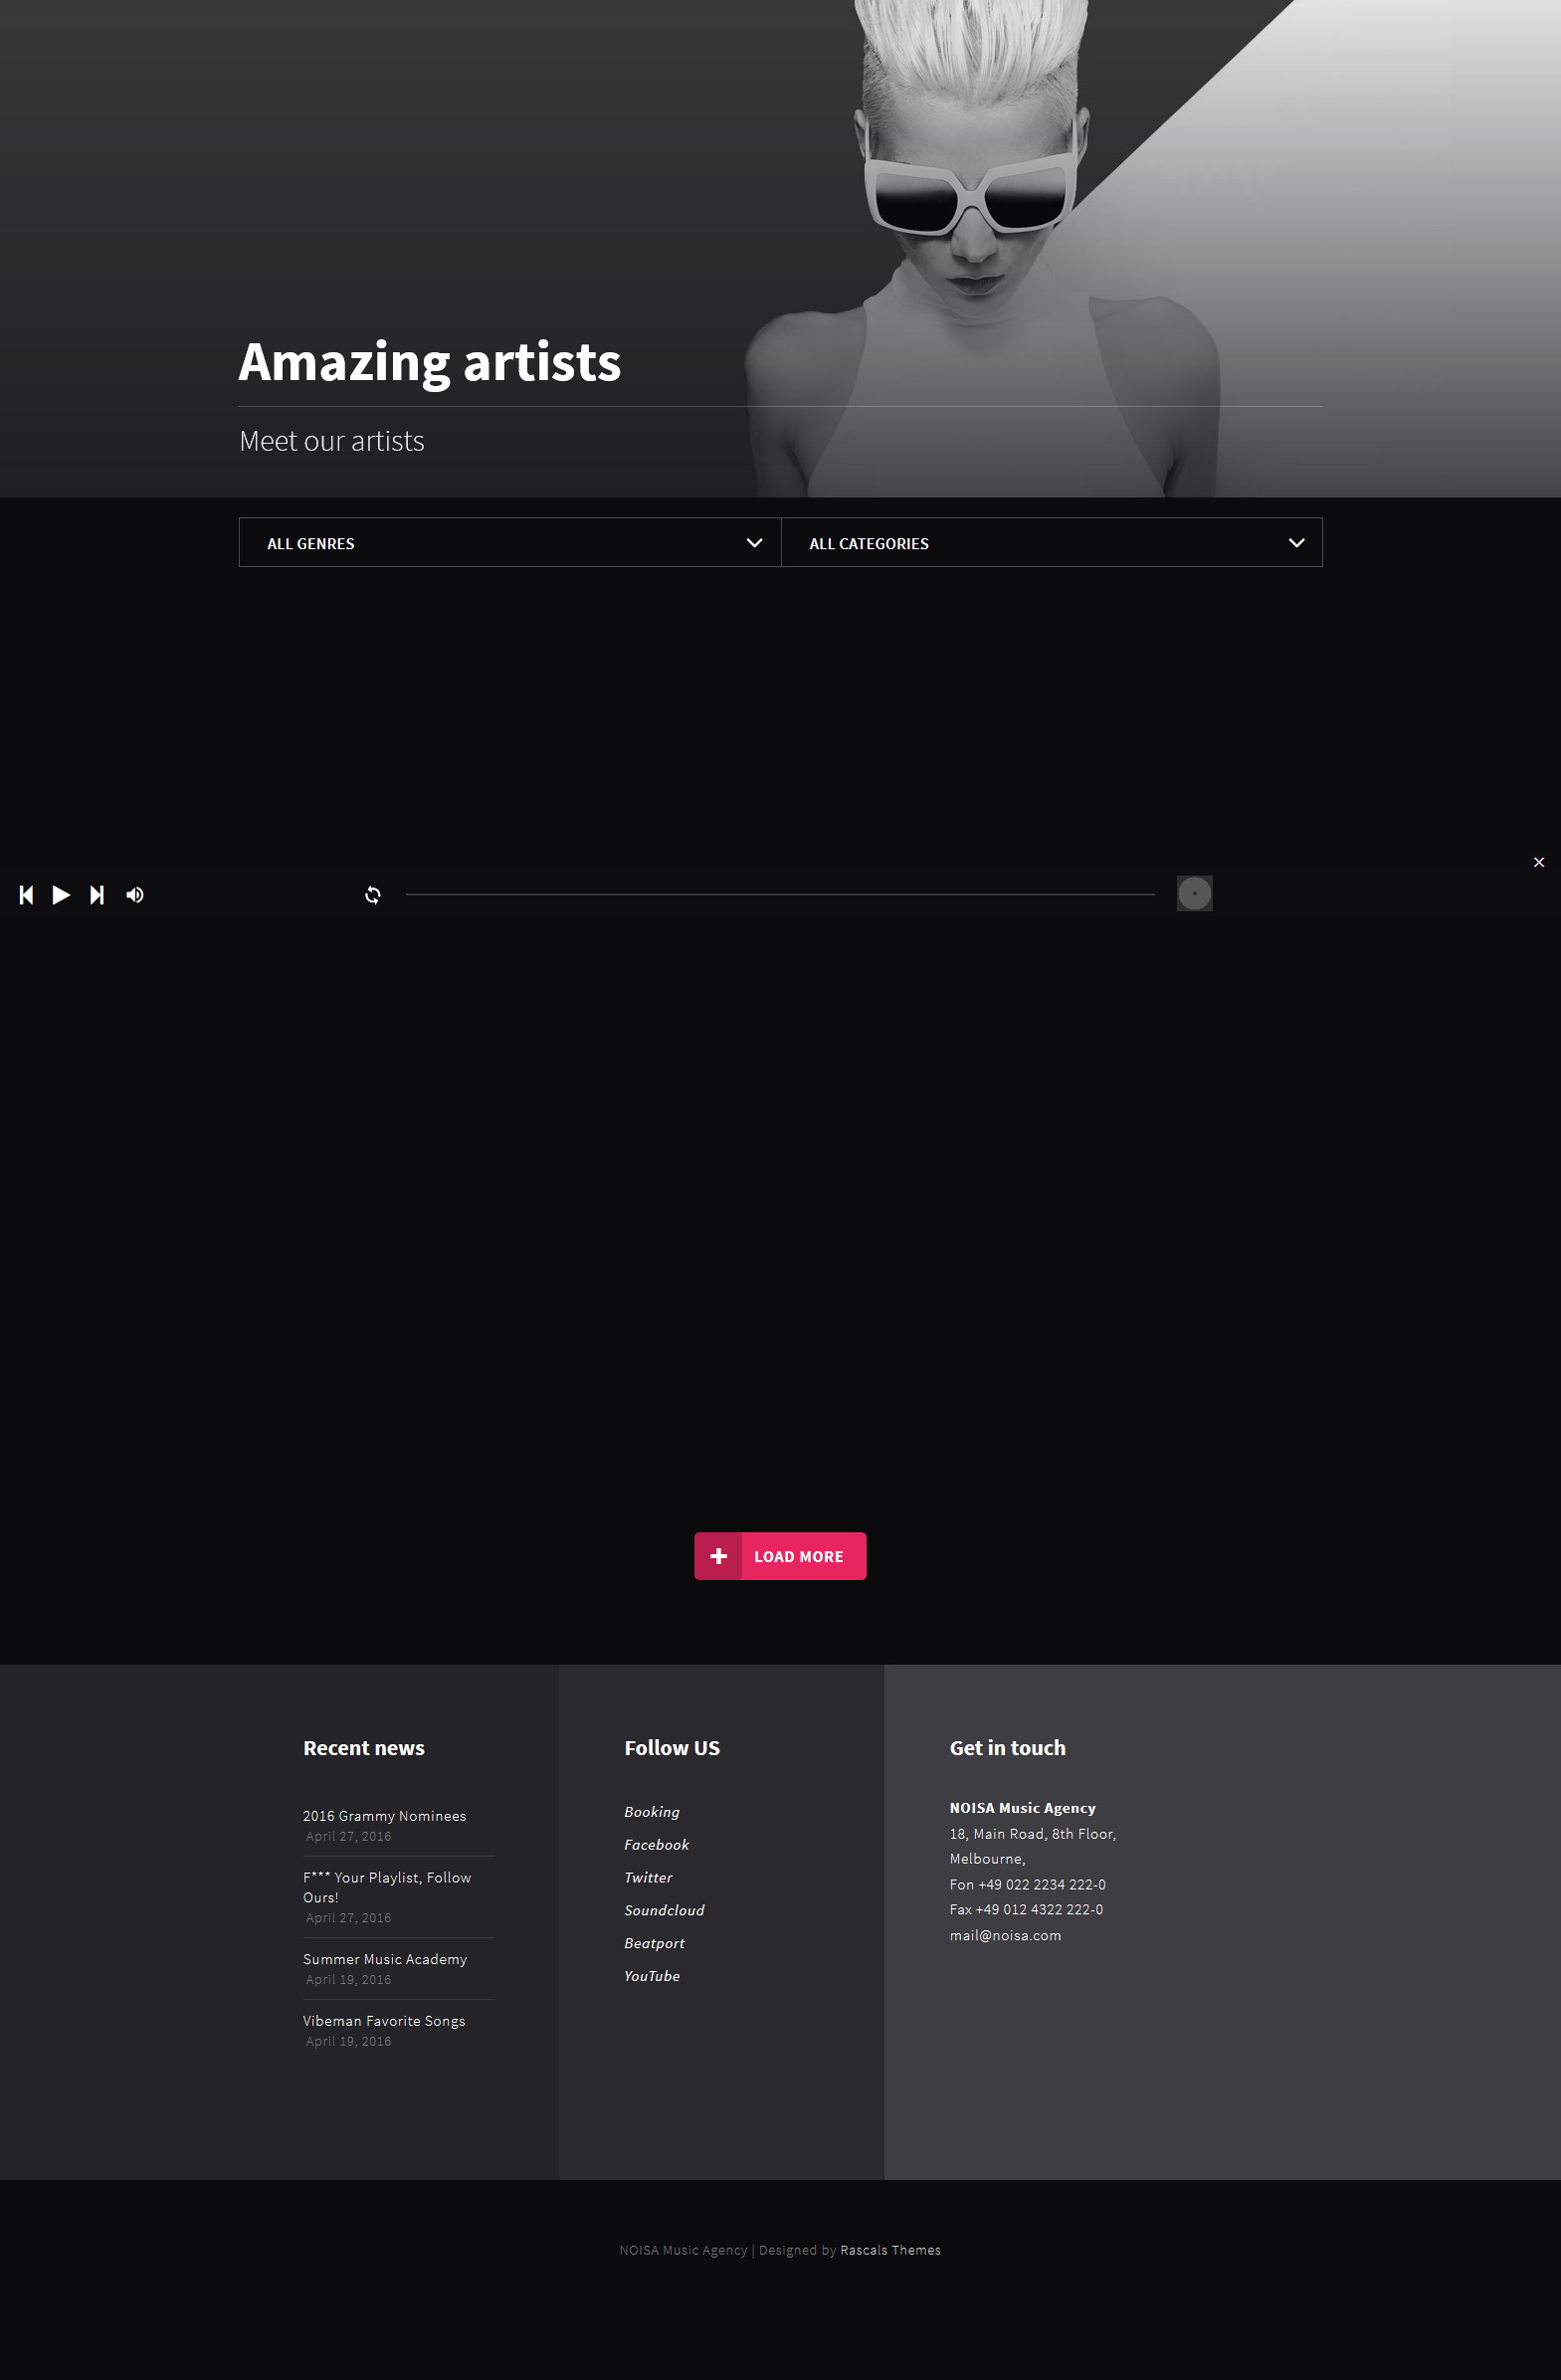Open the All Genres dropdown
The width and height of the screenshot is (1561, 2380).
coord(510,543)
